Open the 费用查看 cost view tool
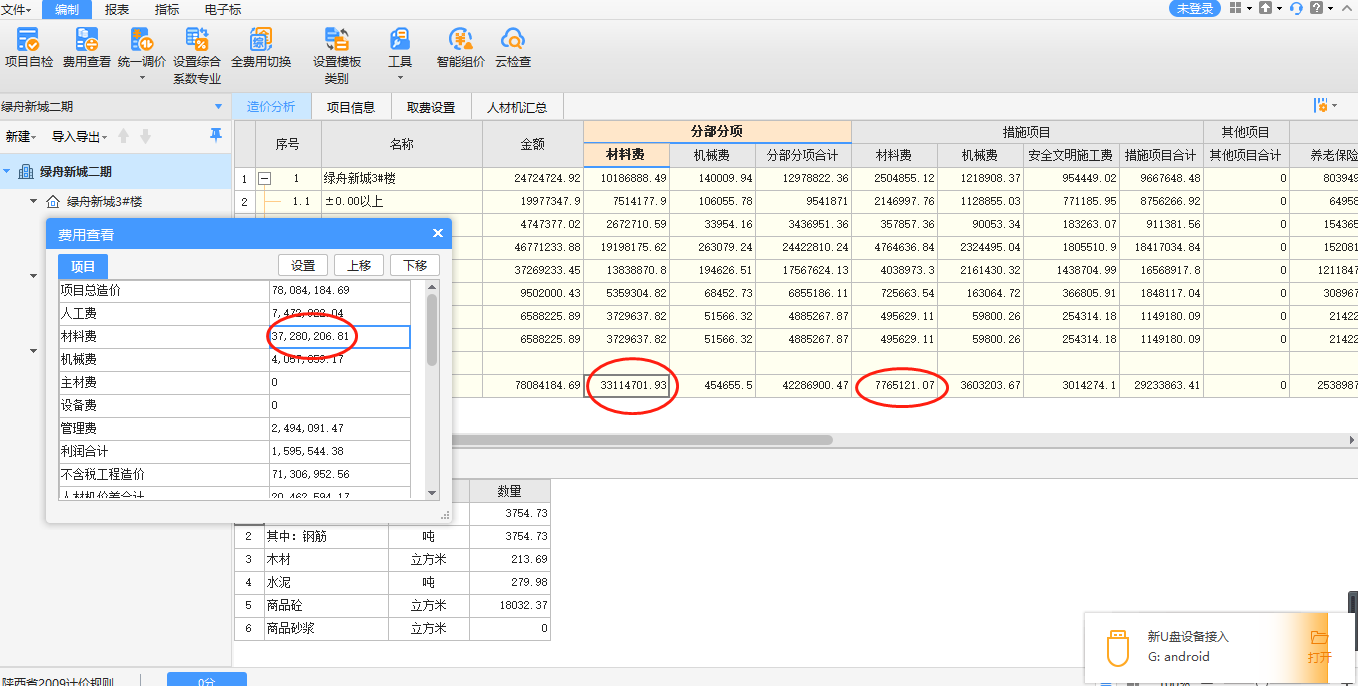The height and width of the screenshot is (686, 1358). [86, 47]
